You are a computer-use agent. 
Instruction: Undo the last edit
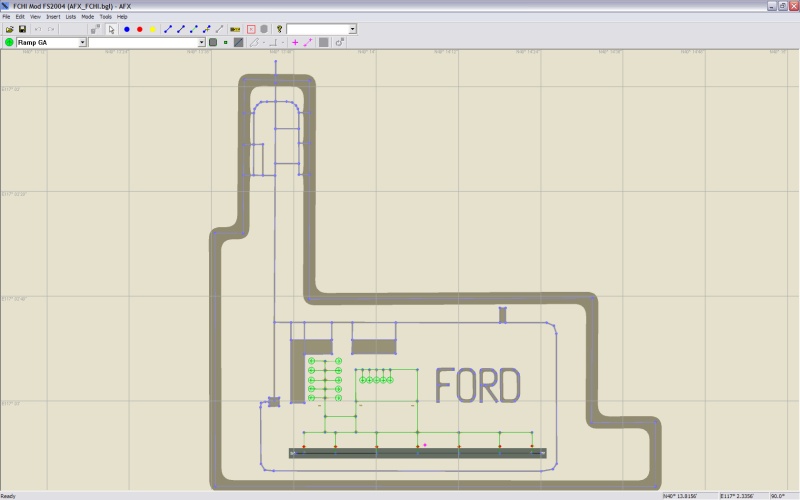[38, 29]
